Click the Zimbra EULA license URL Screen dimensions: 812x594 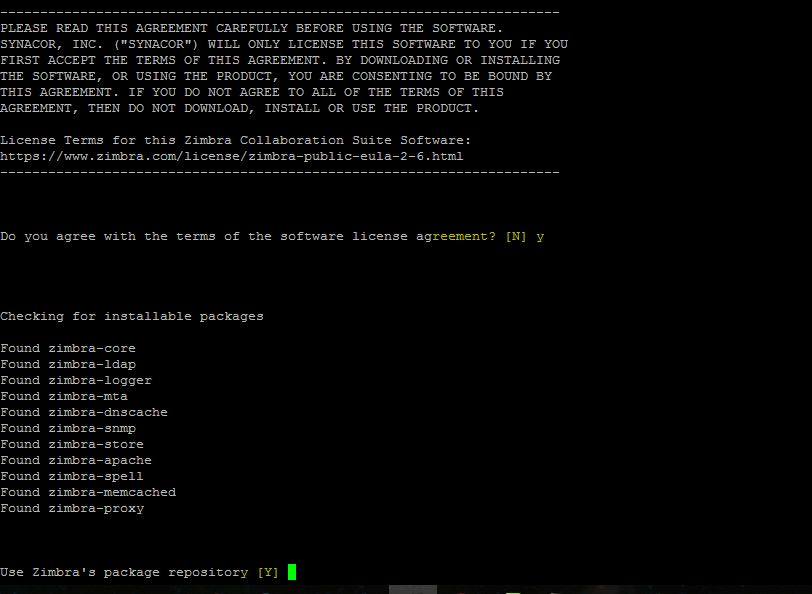231,156
